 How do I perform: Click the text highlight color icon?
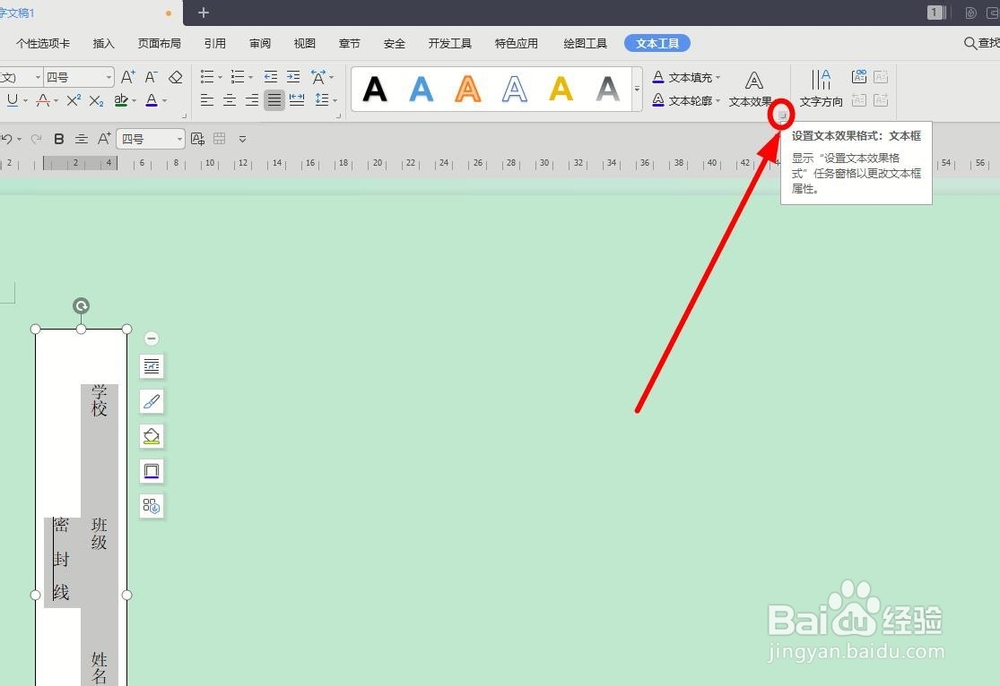coord(121,100)
